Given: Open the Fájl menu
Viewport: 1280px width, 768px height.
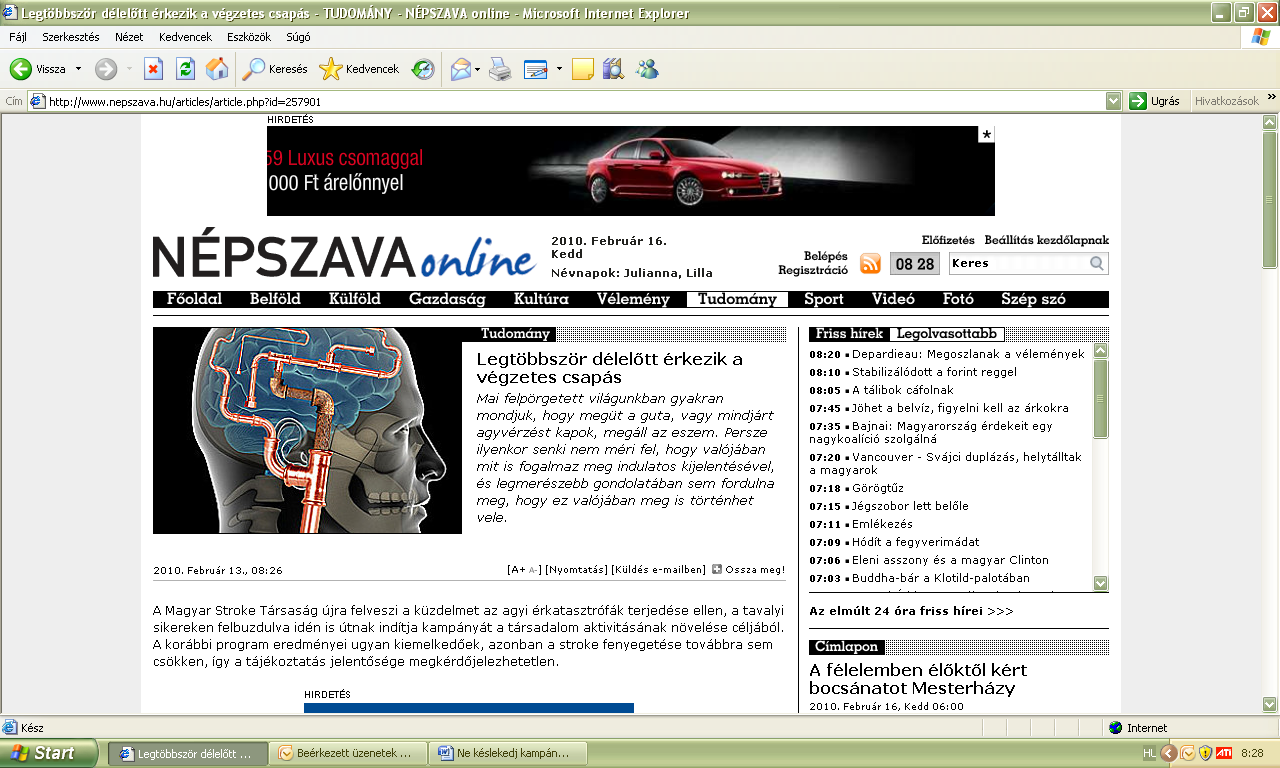Looking at the screenshot, I should (x=17, y=37).
